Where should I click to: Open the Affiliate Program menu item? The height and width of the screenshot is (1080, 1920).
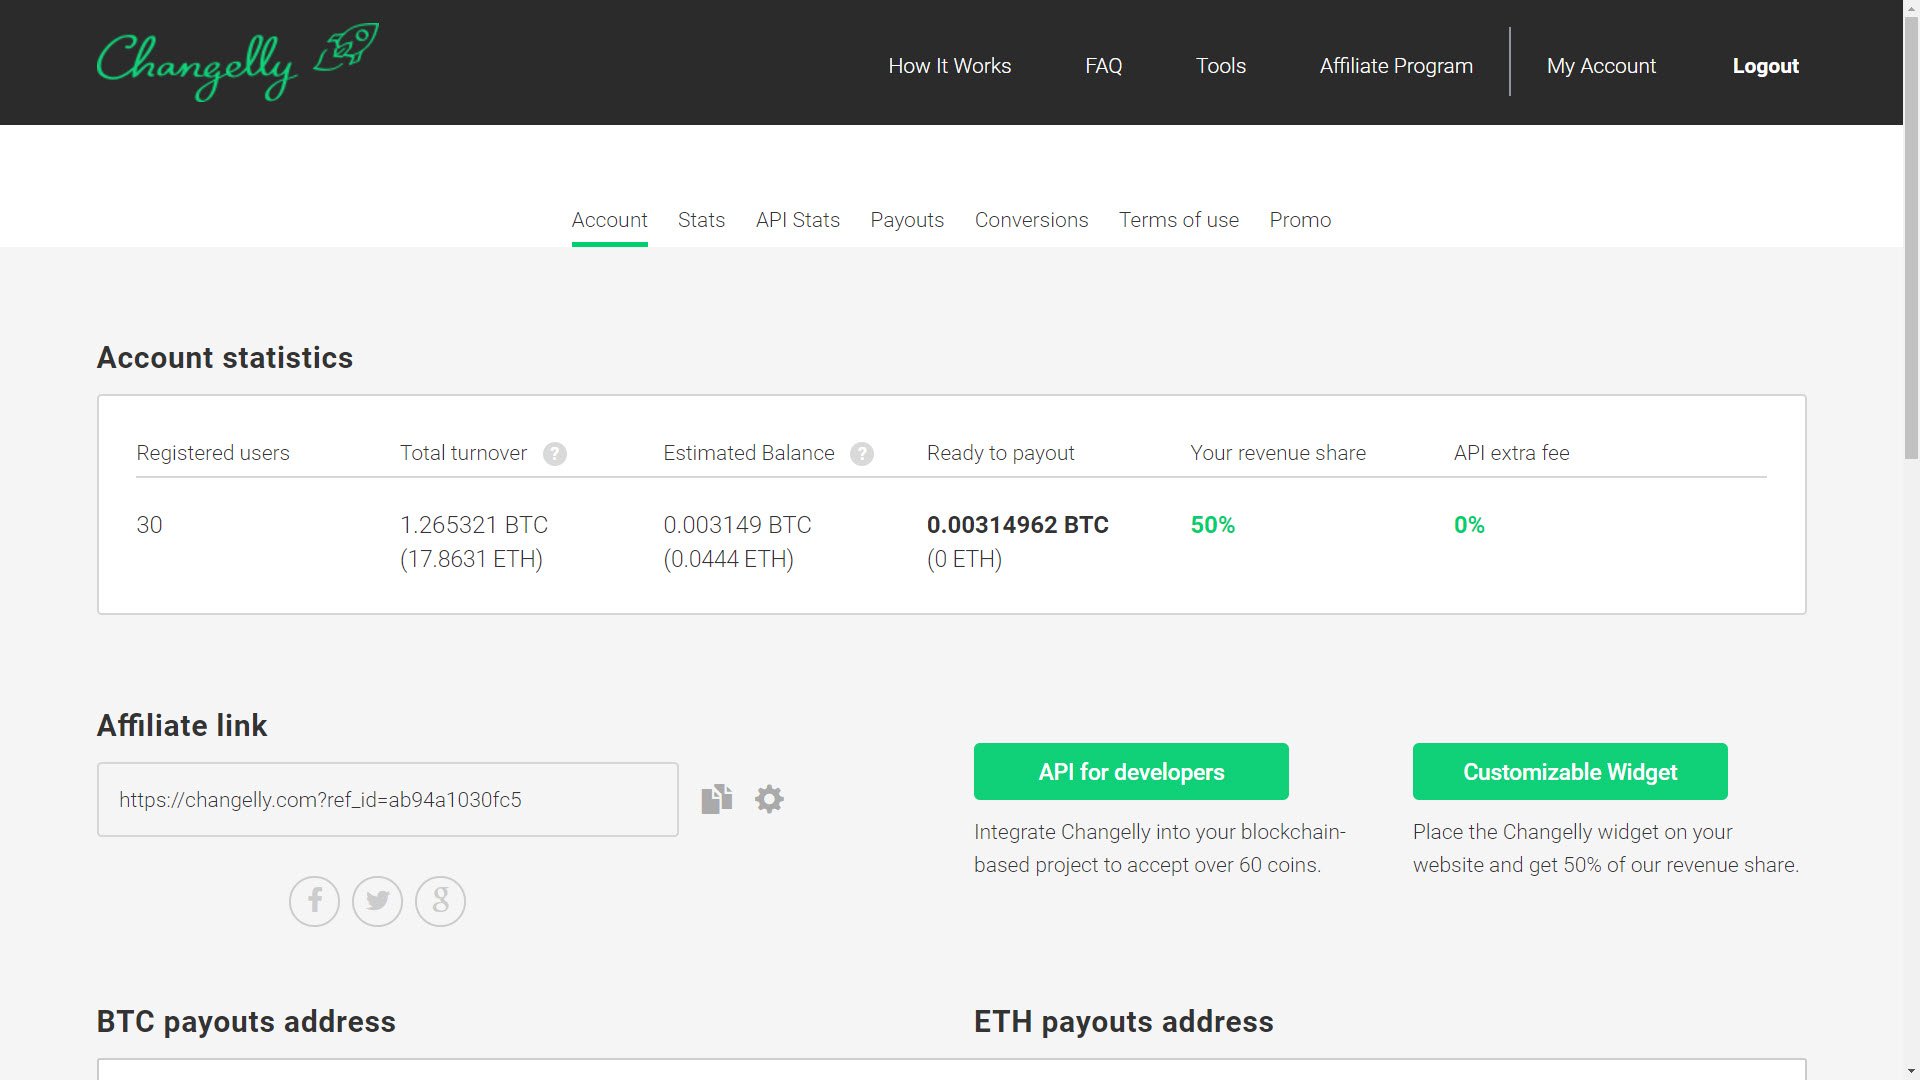coord(1396,66)
